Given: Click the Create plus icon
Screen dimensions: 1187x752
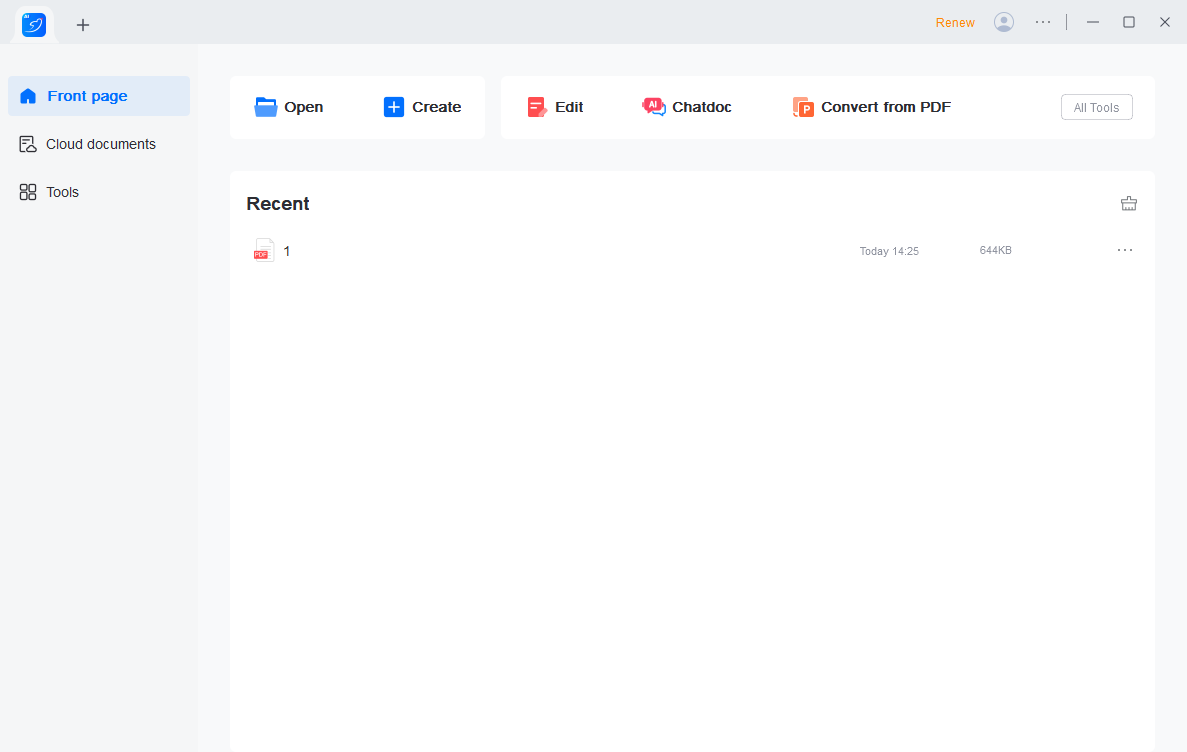Looking at the screenshot, I should pyautogui.click(x=394, y=107).
